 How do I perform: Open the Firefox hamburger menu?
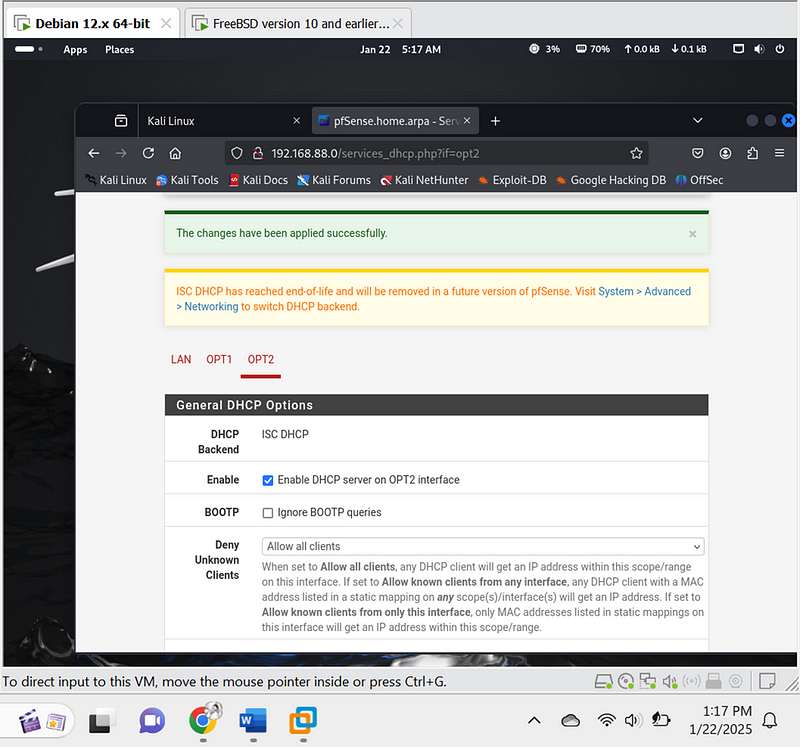(x=780, y=153)
